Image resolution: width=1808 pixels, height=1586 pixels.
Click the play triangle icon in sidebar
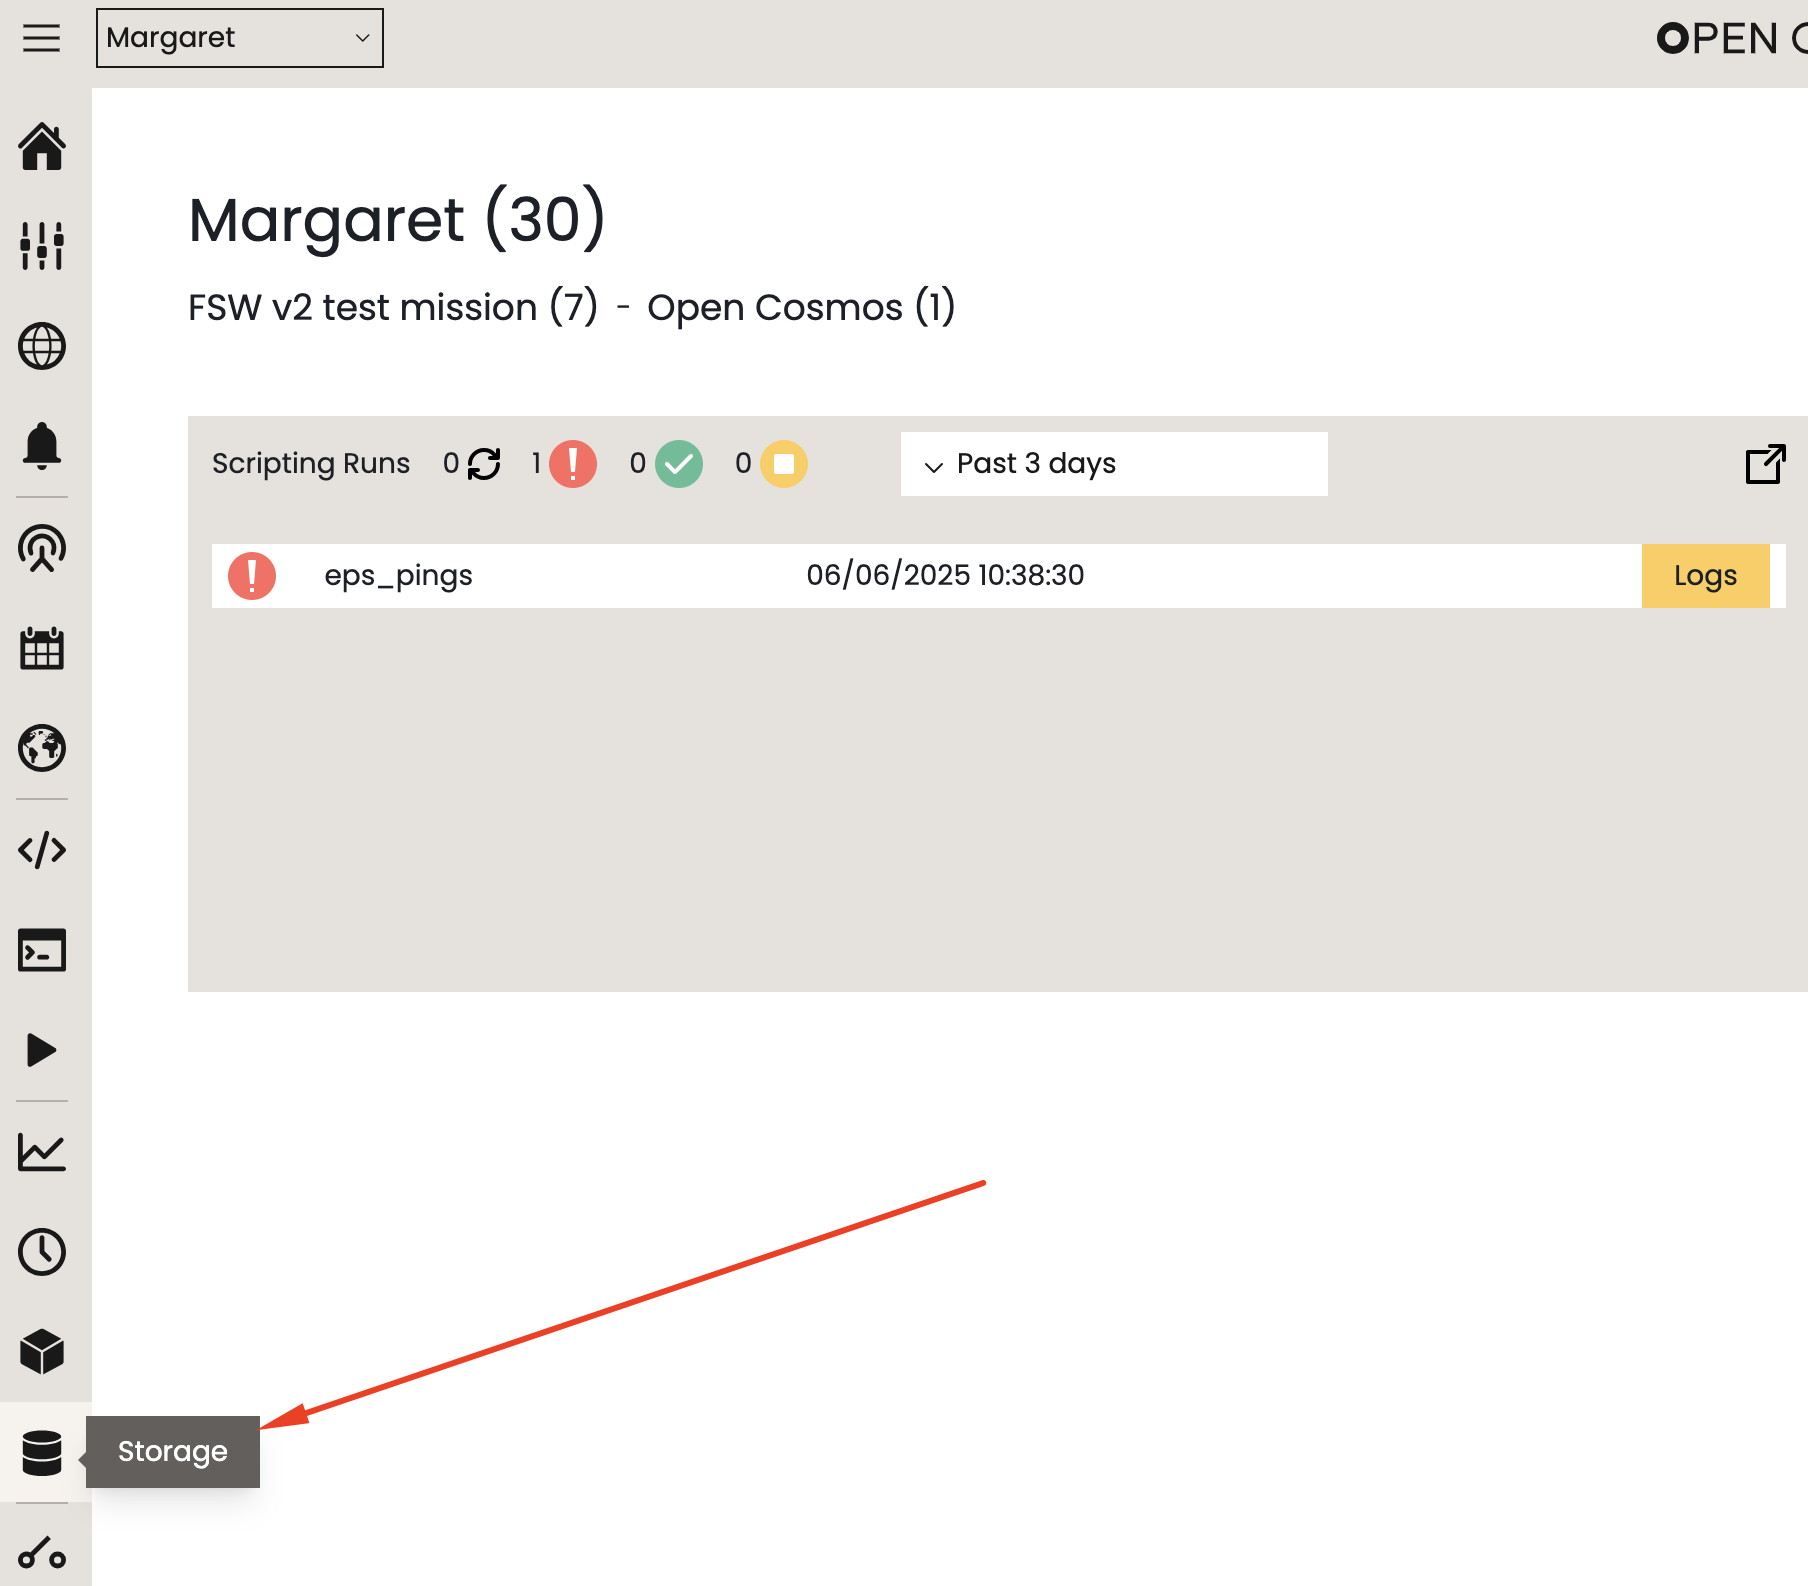(42, 1050)
